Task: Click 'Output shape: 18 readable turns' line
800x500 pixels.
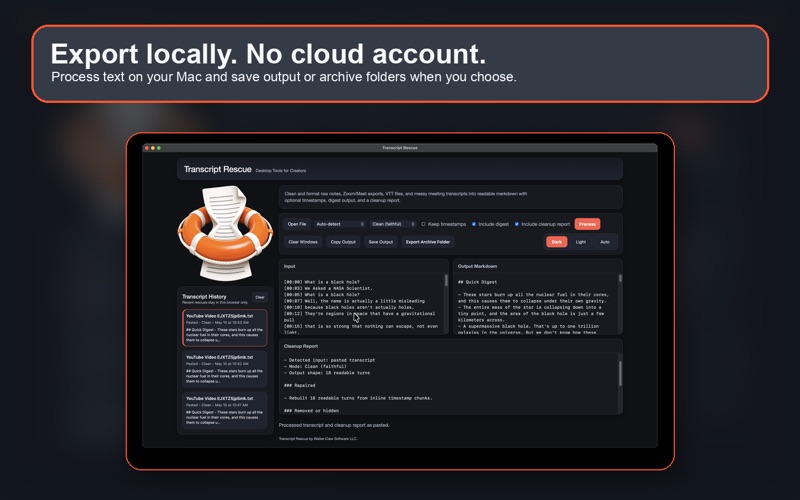Action: tap(327, 372)
